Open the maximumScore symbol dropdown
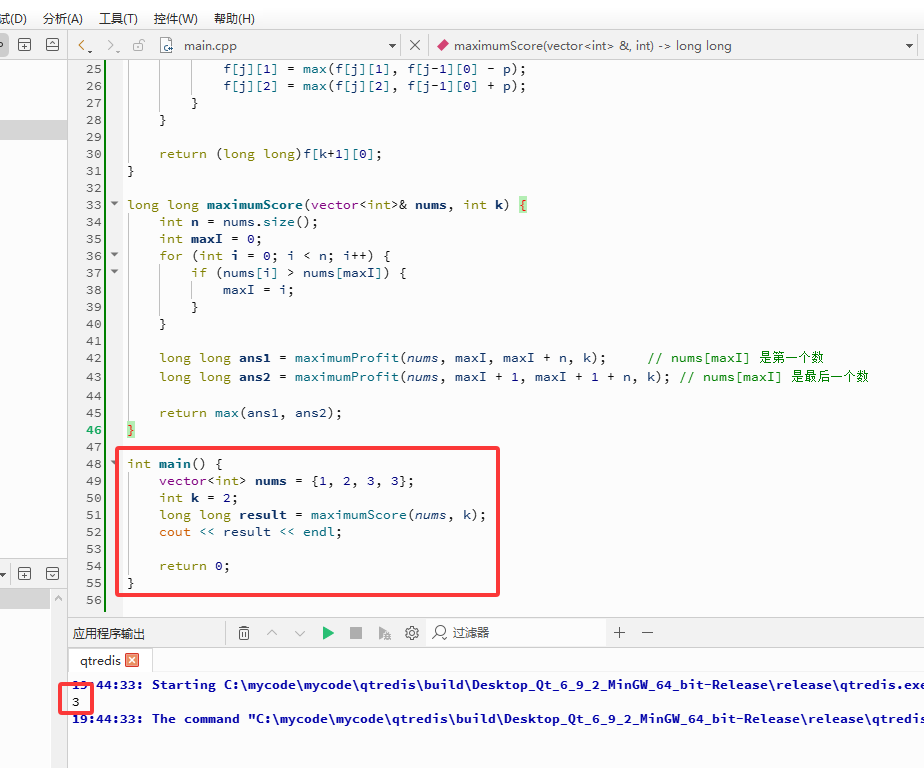This screenshot has width=924, height=768. click(909, 45)
